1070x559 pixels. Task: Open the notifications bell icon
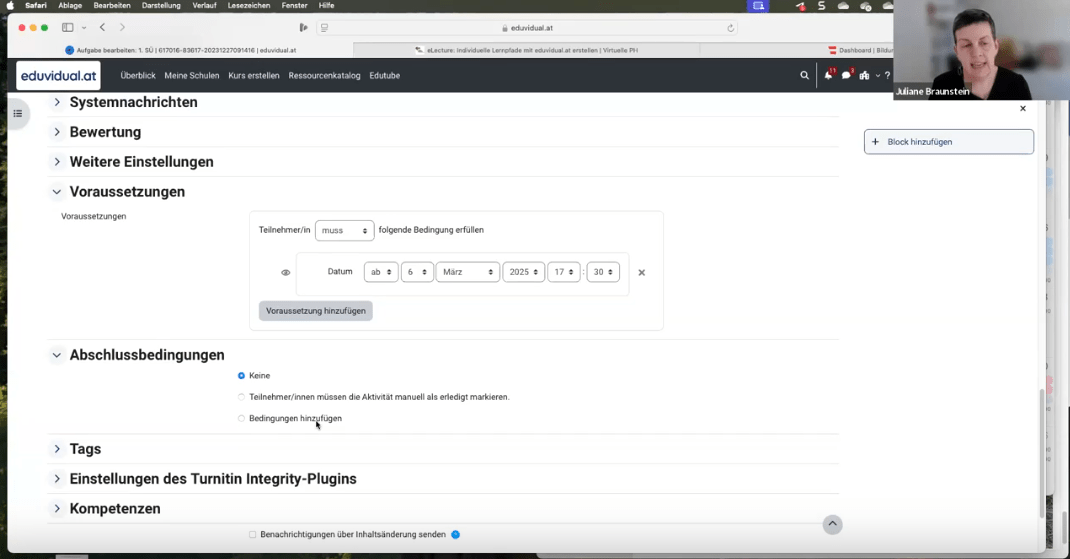(x=828, y=75)
